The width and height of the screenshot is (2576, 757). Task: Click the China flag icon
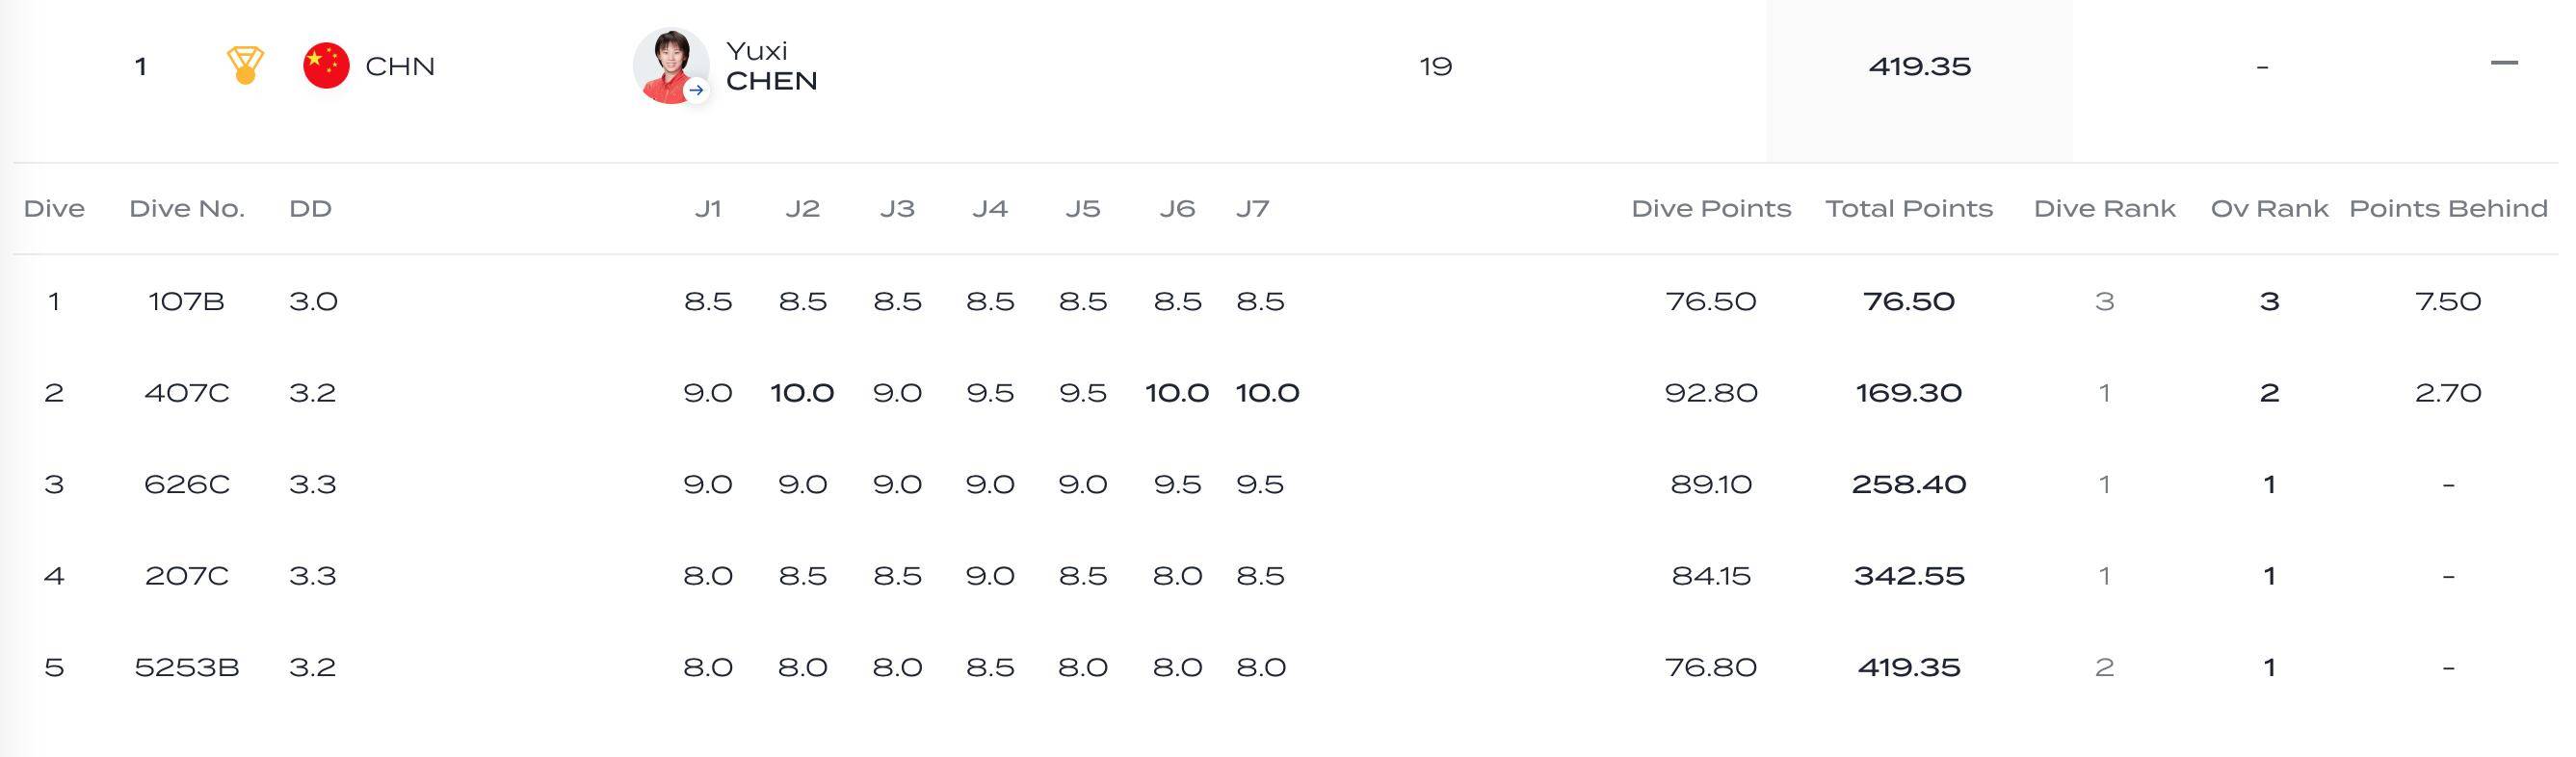tap(326, 66)
